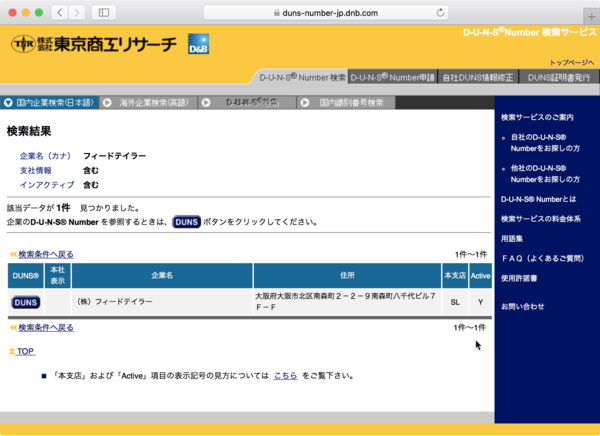Open 検索サービスの料金体系 link

(541, 219)
